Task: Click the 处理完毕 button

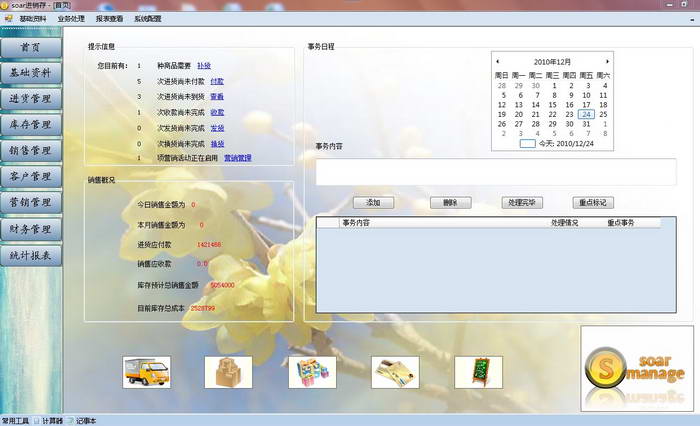Action: [x=522, y=203]
